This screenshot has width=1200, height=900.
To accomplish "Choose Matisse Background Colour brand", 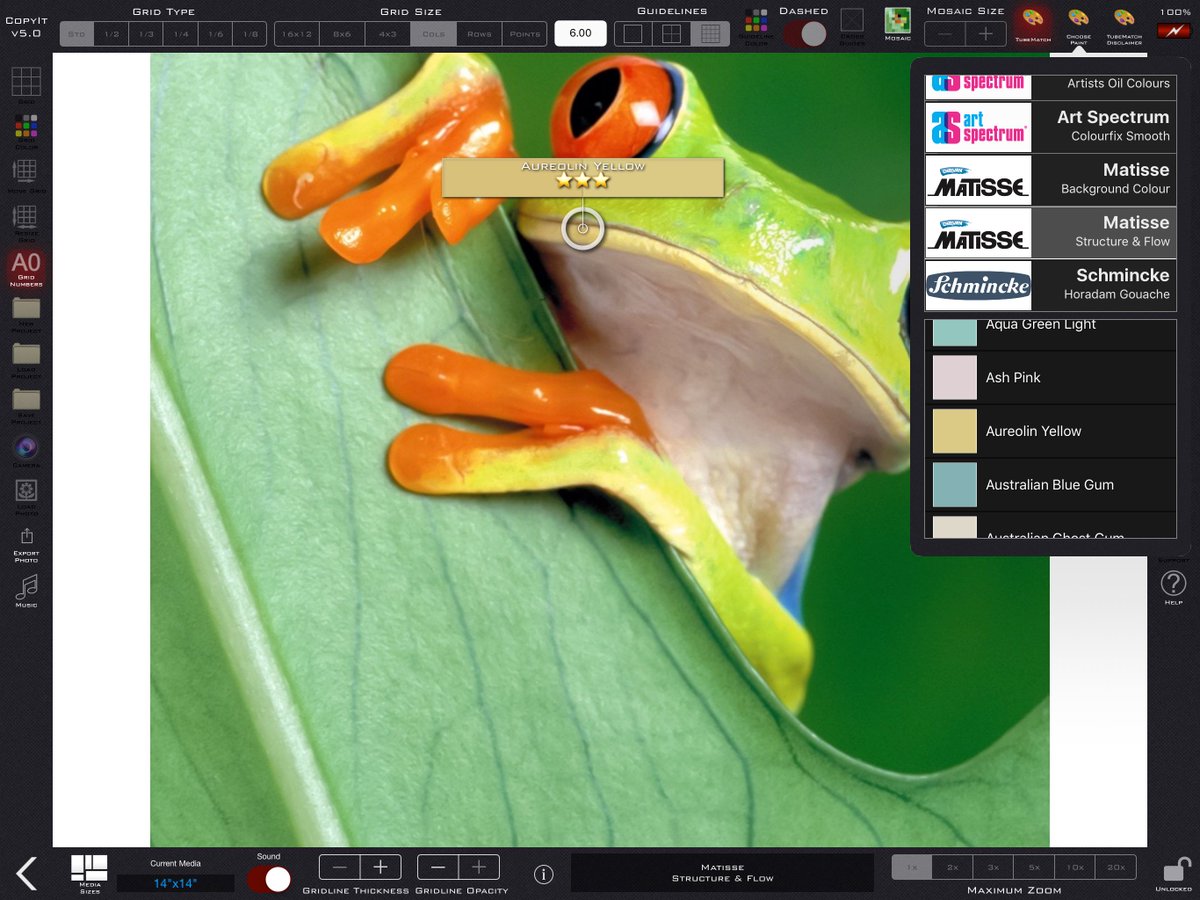I will (x=1051, y=180).
